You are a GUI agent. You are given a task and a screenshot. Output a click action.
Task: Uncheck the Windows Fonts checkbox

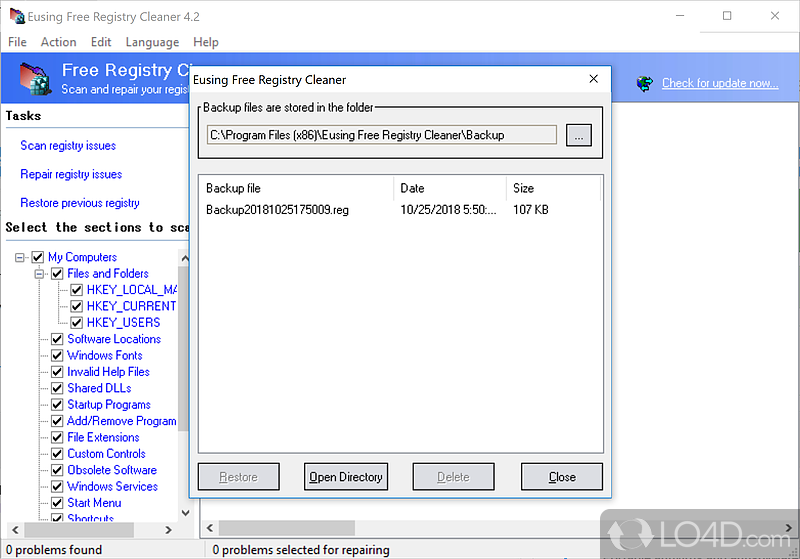point(57,355)
